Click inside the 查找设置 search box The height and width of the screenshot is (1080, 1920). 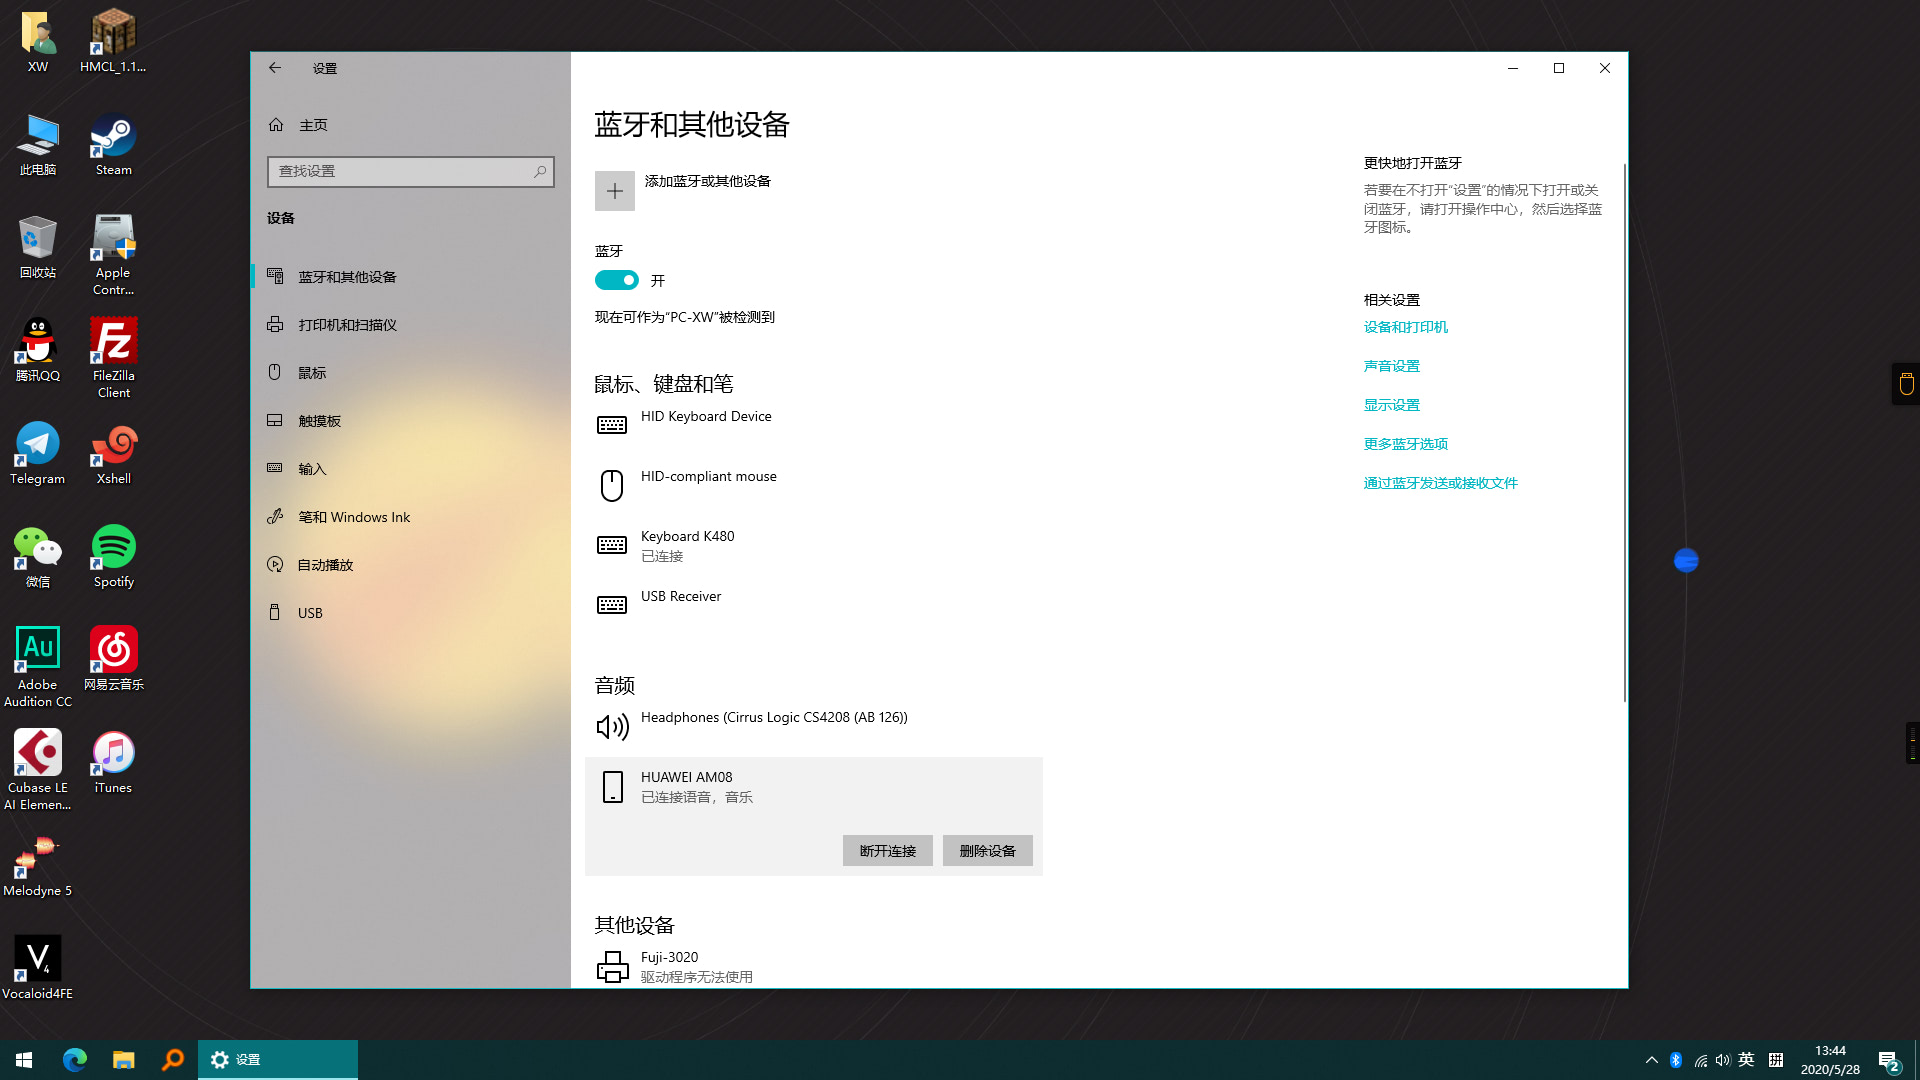[410, 171]
